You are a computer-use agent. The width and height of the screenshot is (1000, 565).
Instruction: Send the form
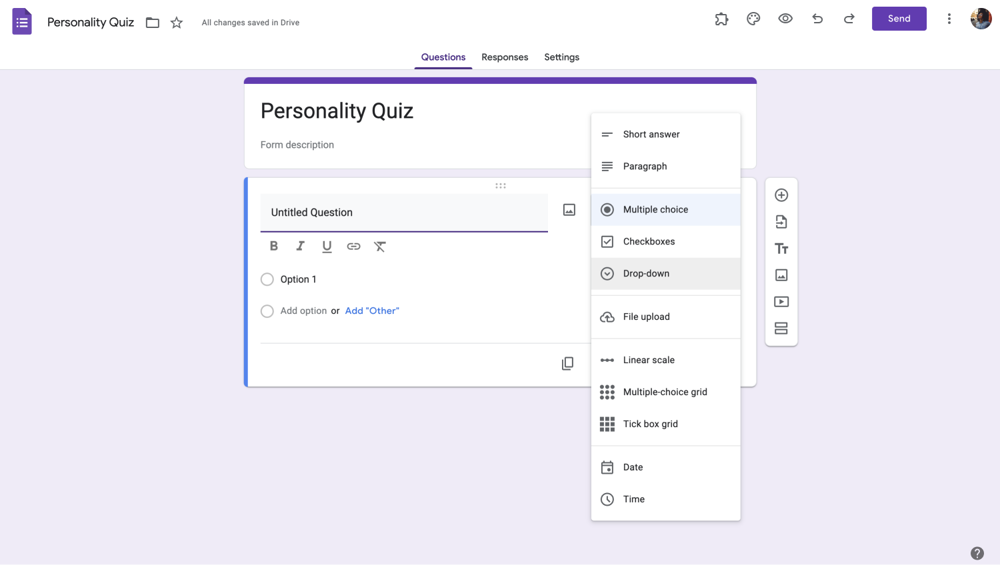pyautogui.click(x=899, y=18)
